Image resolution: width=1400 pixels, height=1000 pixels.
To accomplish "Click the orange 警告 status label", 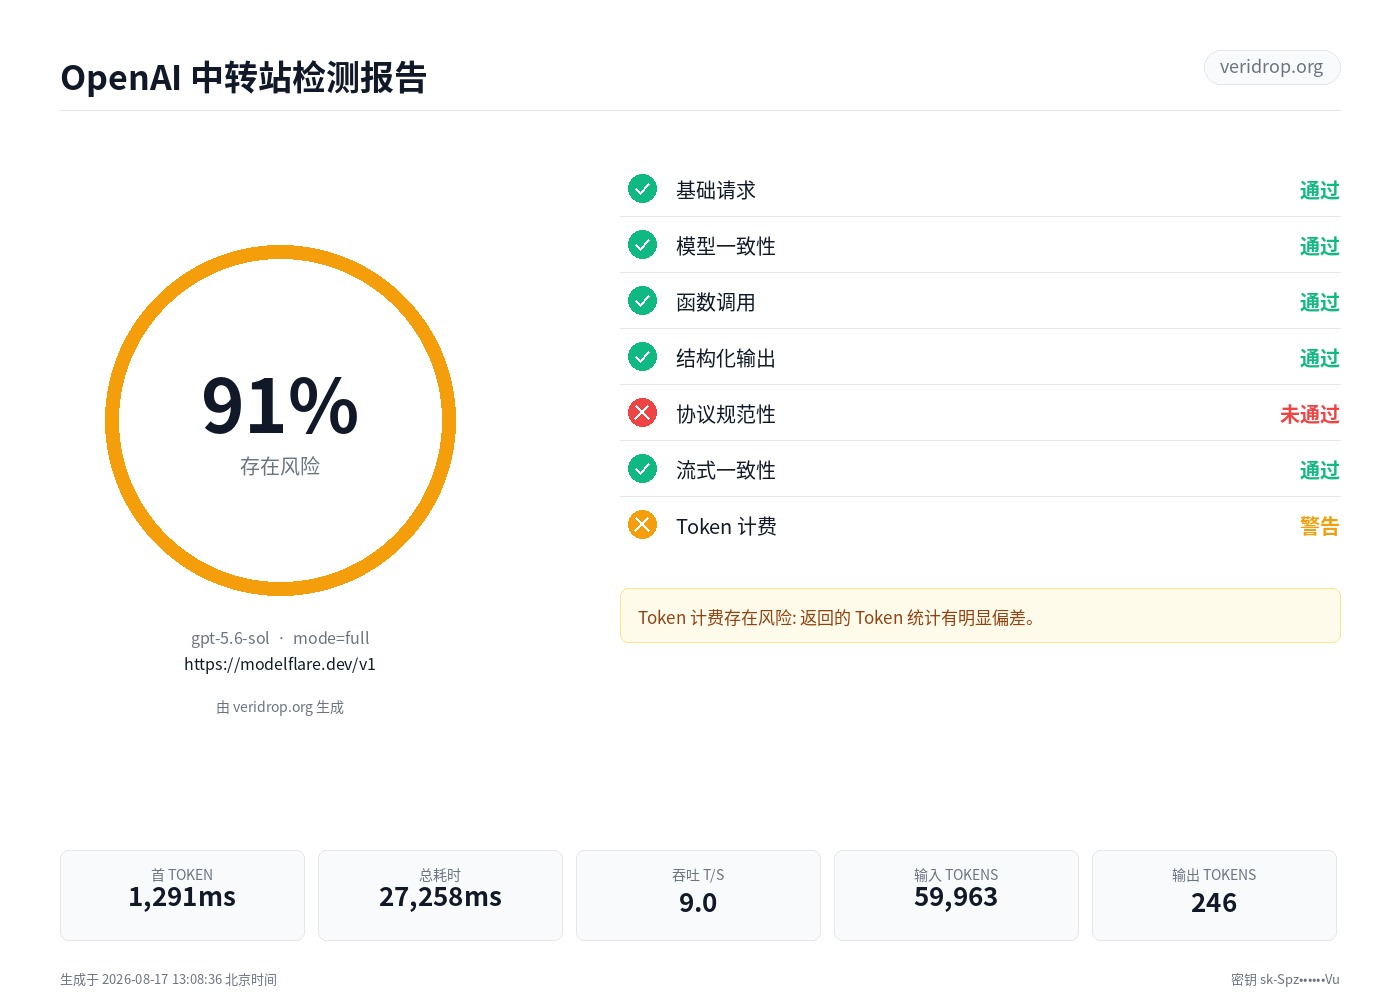I will point(1320,526).
